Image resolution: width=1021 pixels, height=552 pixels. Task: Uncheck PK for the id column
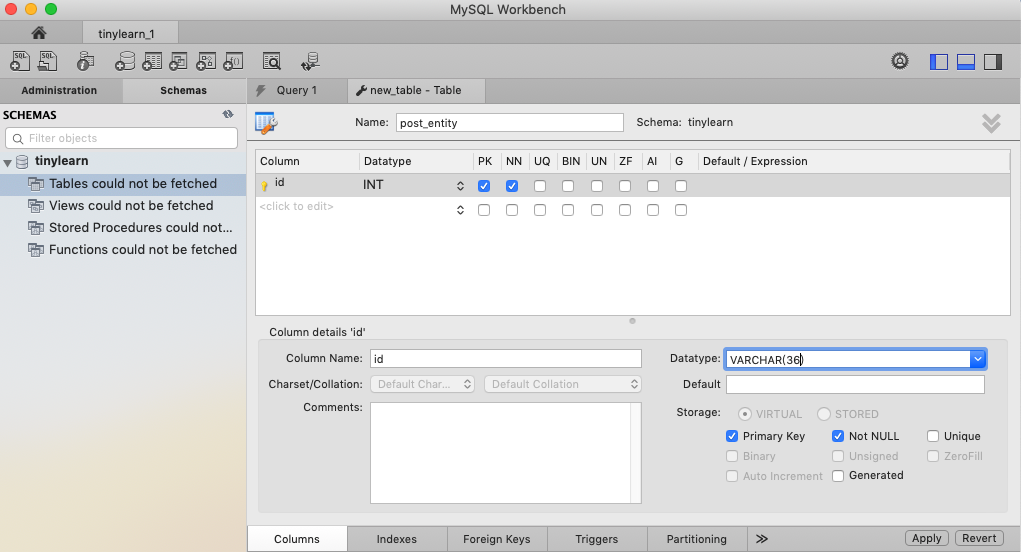click(x=484, y=186)
